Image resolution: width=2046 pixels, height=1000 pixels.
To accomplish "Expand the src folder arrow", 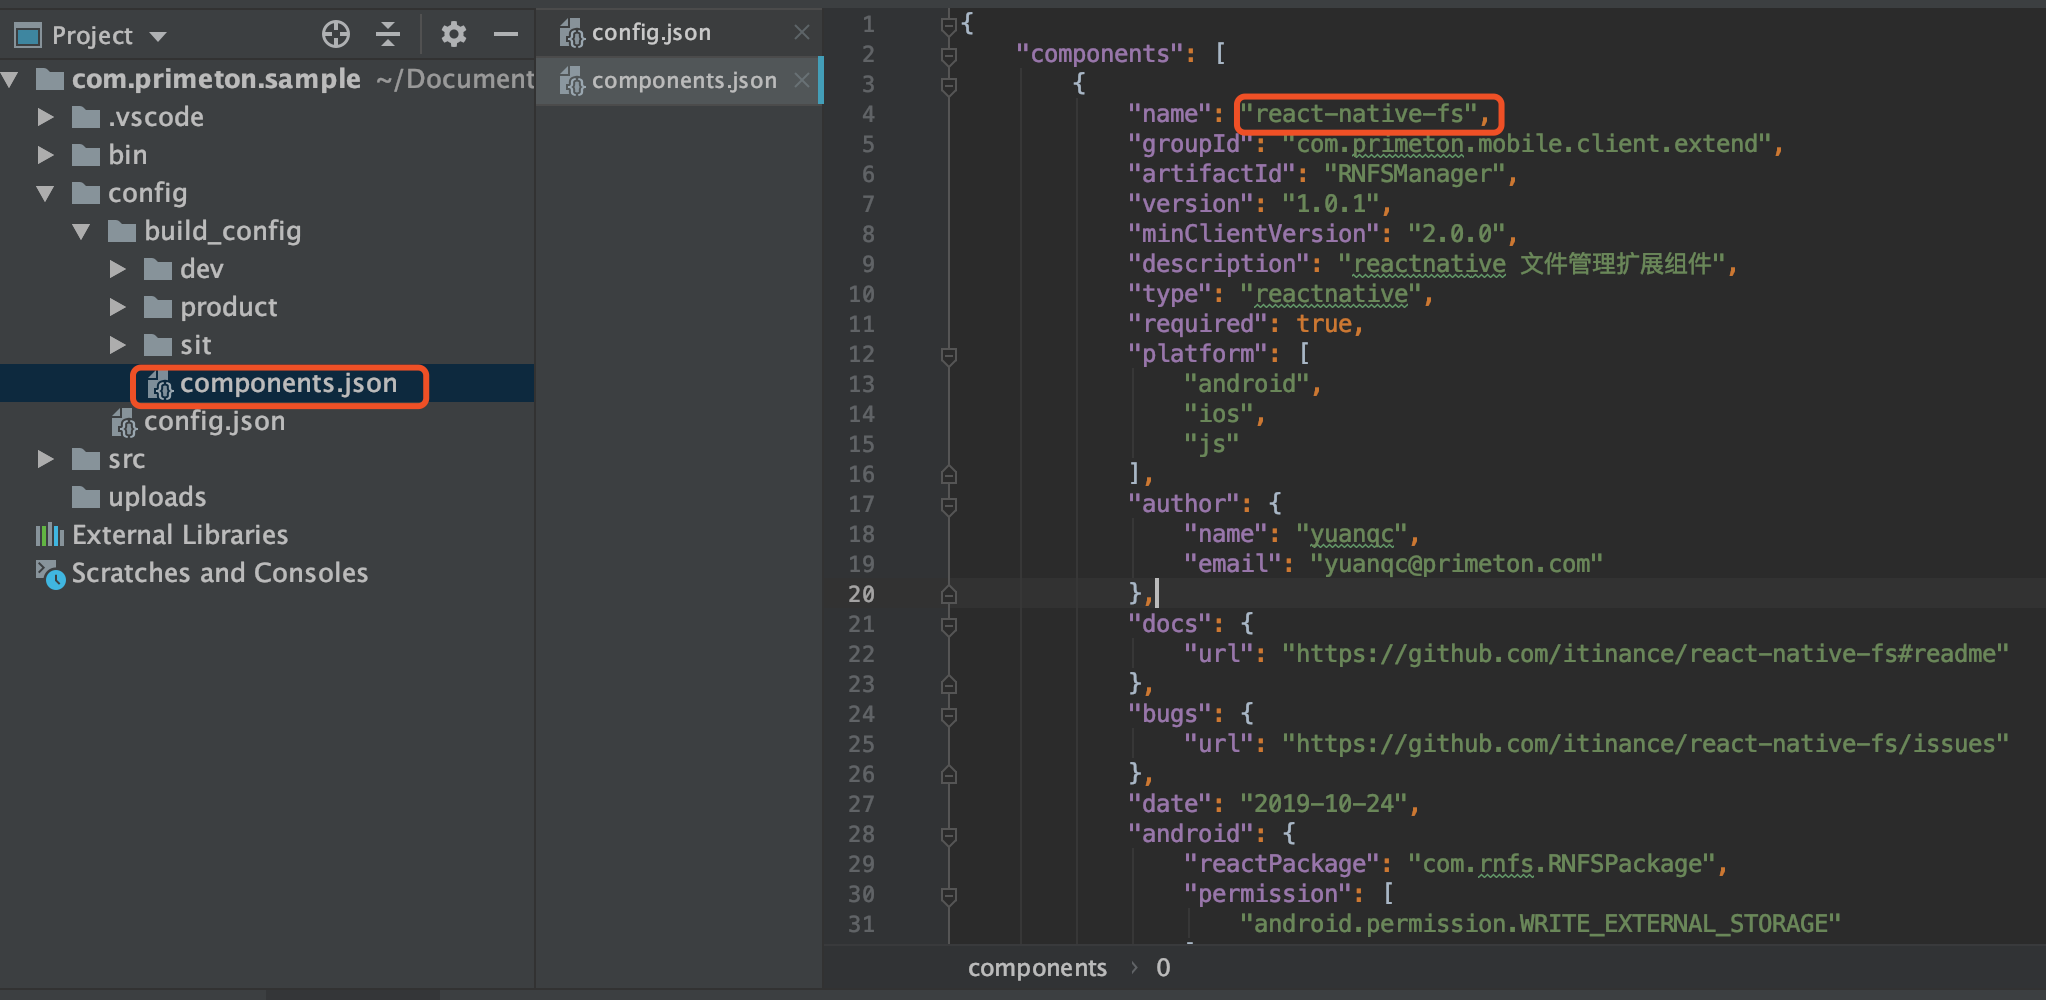I will (x=45, y=459).
